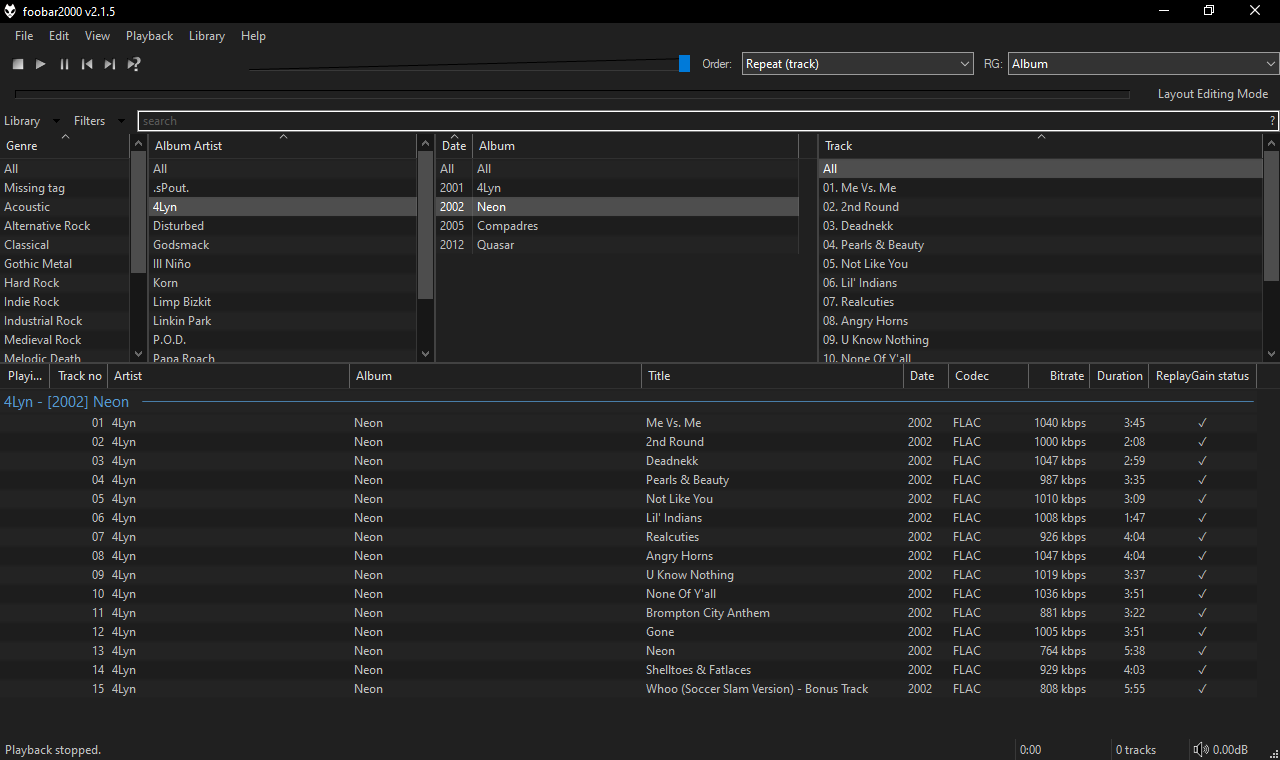Click the Title column header in playlist

coord(773,376)
